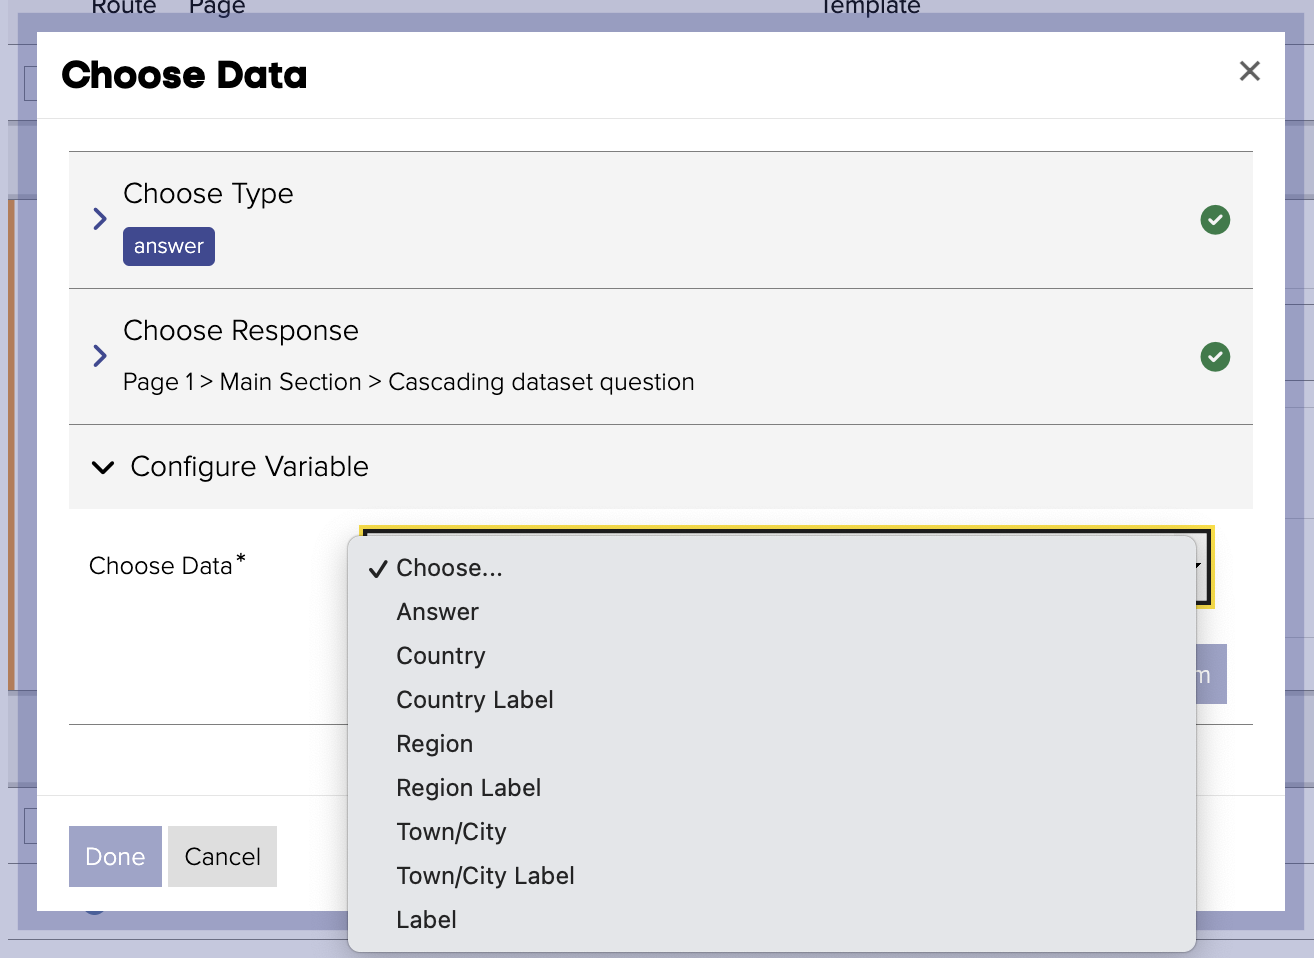This screenshot has width=1314, height=958.
Task: Select the Answer option in the dropdown
Action: pyautogui.click(x=438, y=612)
